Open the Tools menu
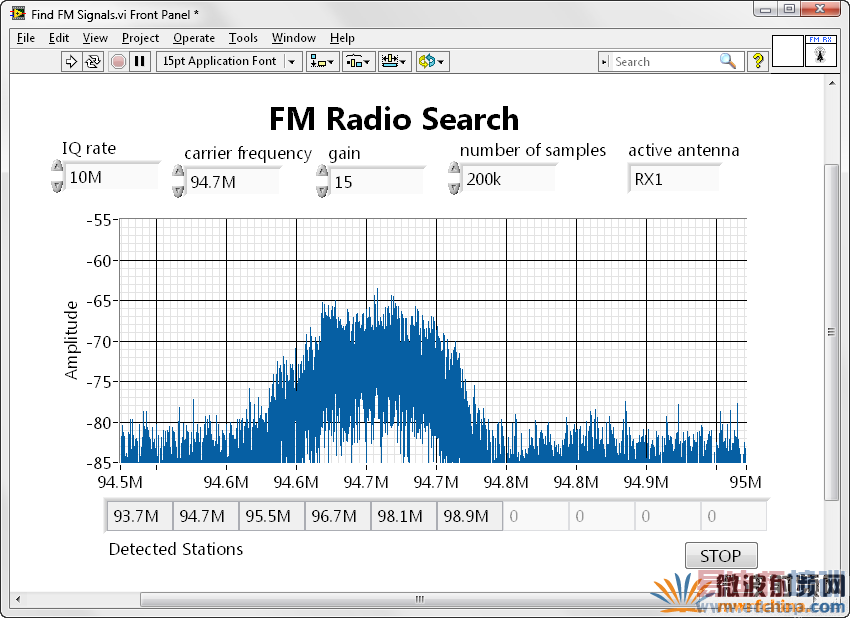The height and width of the screenshot is (618, 850). tap(243, 38)
